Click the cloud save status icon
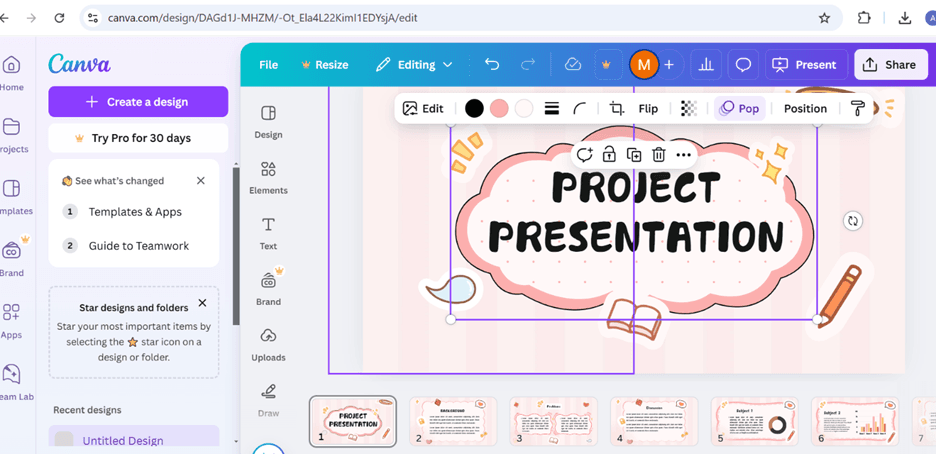 (572, 64)
